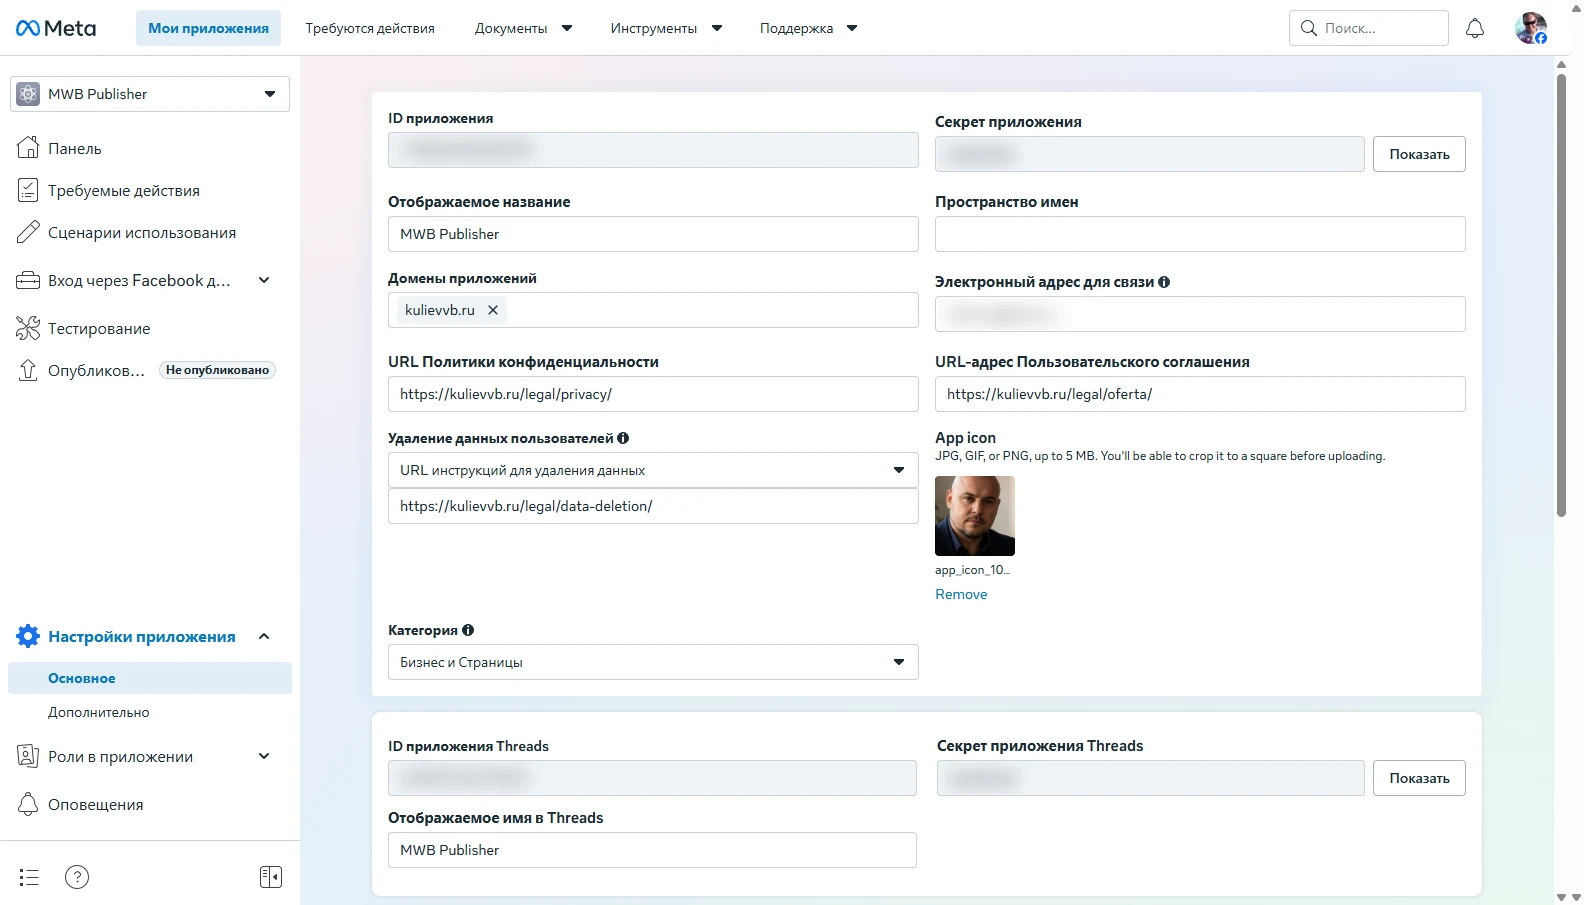Click the Сценарии использования pencil icon

coord(28,232)
